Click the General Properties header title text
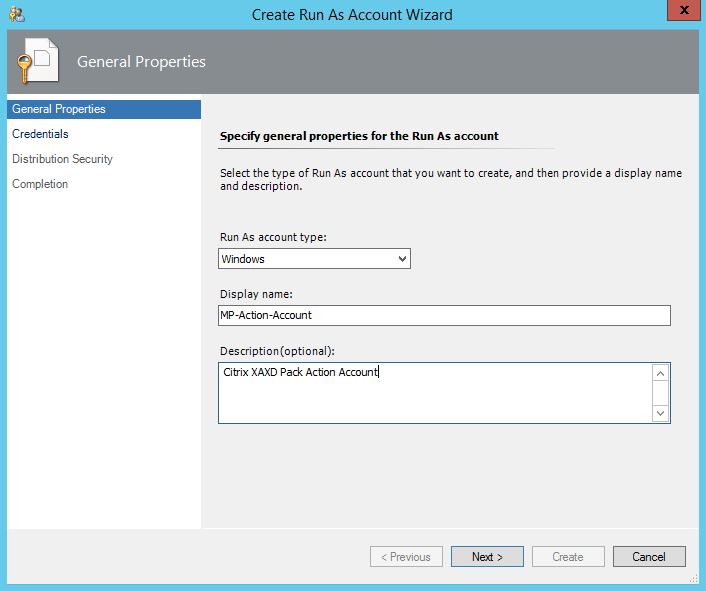The width and height of the screenshot is (706, 591). (141, 62)
